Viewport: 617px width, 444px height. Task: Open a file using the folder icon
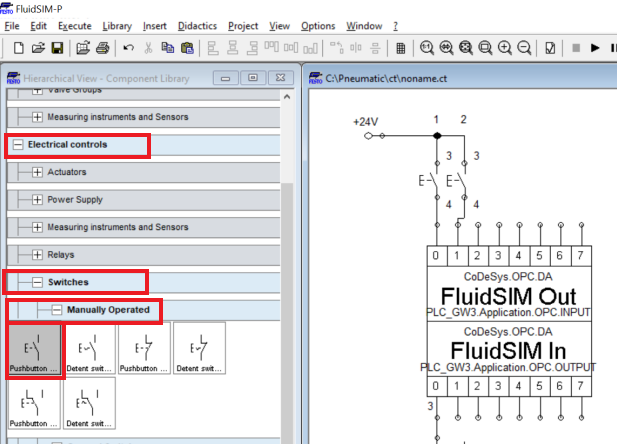[38, 48]
